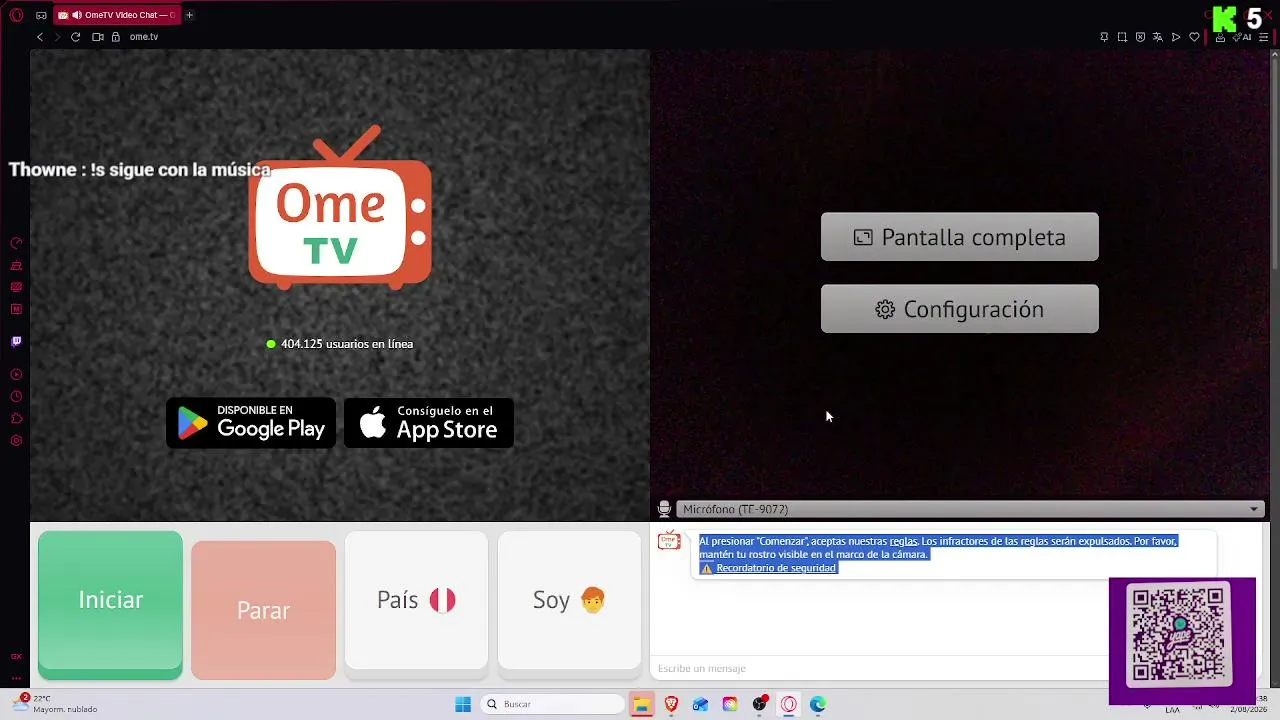1280x720 pixels.
Task: Open the weather widget on the taskbar
Action: (55, 704)
